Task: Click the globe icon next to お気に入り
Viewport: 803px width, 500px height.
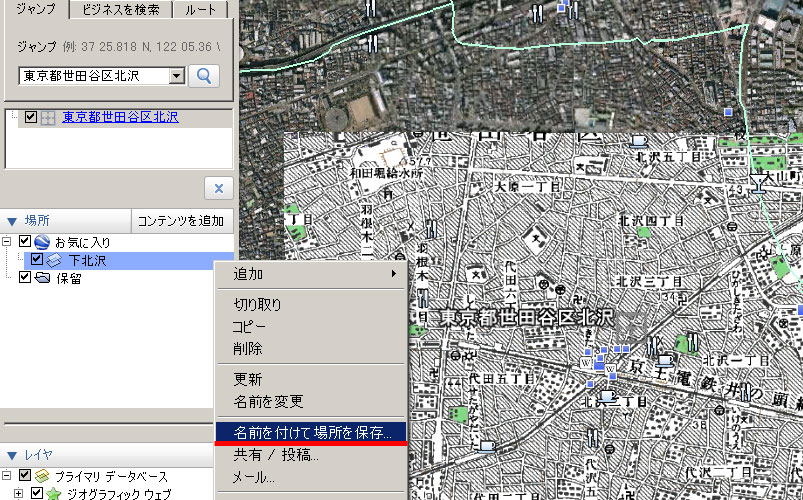Action: (42, 242)
